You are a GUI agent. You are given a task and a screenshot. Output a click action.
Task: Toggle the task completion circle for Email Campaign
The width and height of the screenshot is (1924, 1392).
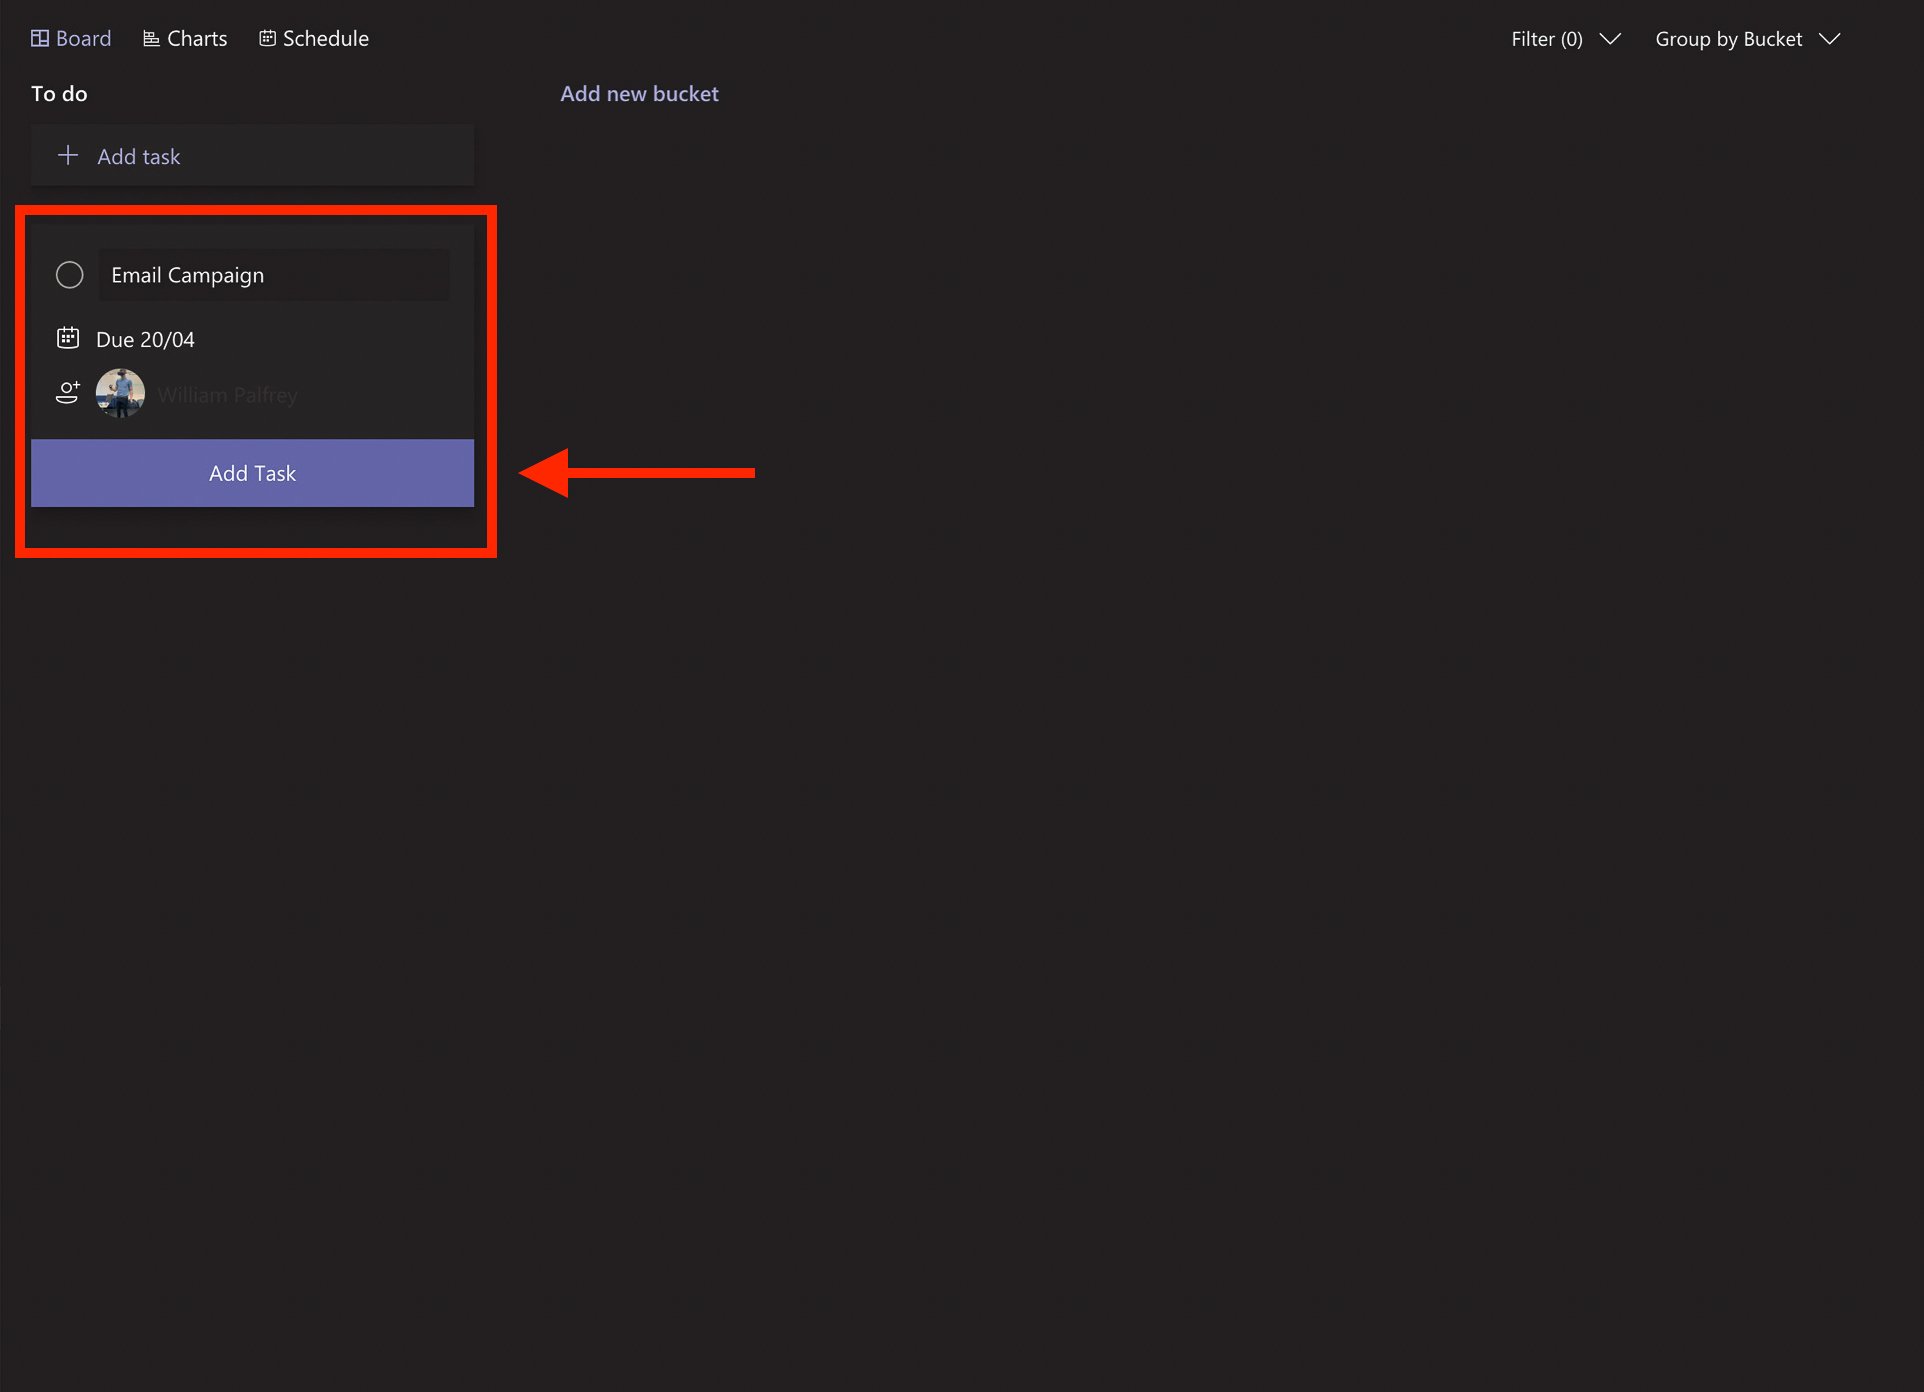pyautogui.click(x=69, y=274)
